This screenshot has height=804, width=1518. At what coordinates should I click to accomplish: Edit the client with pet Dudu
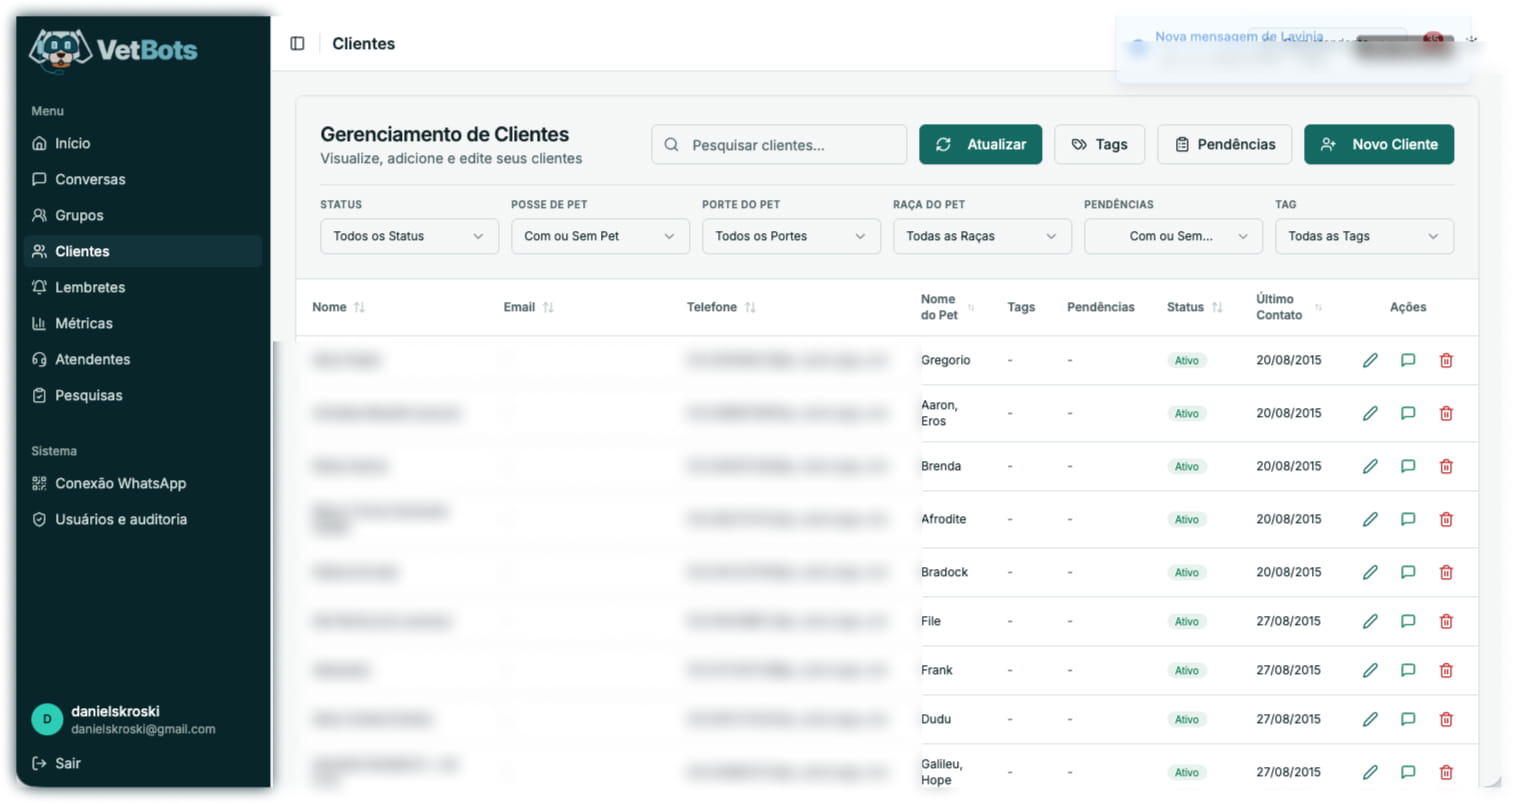pyautogui.click(x=1370, y=719)
